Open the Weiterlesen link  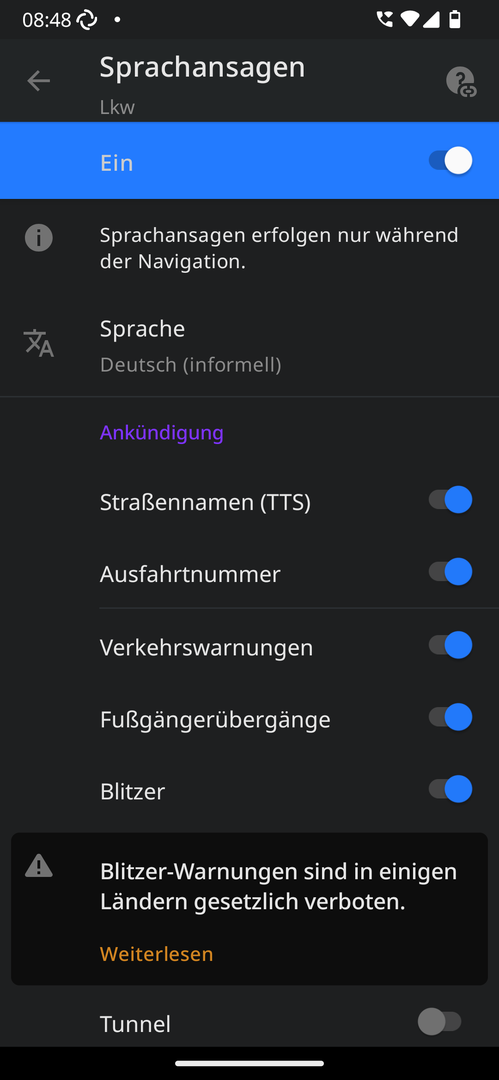[156, 954]
